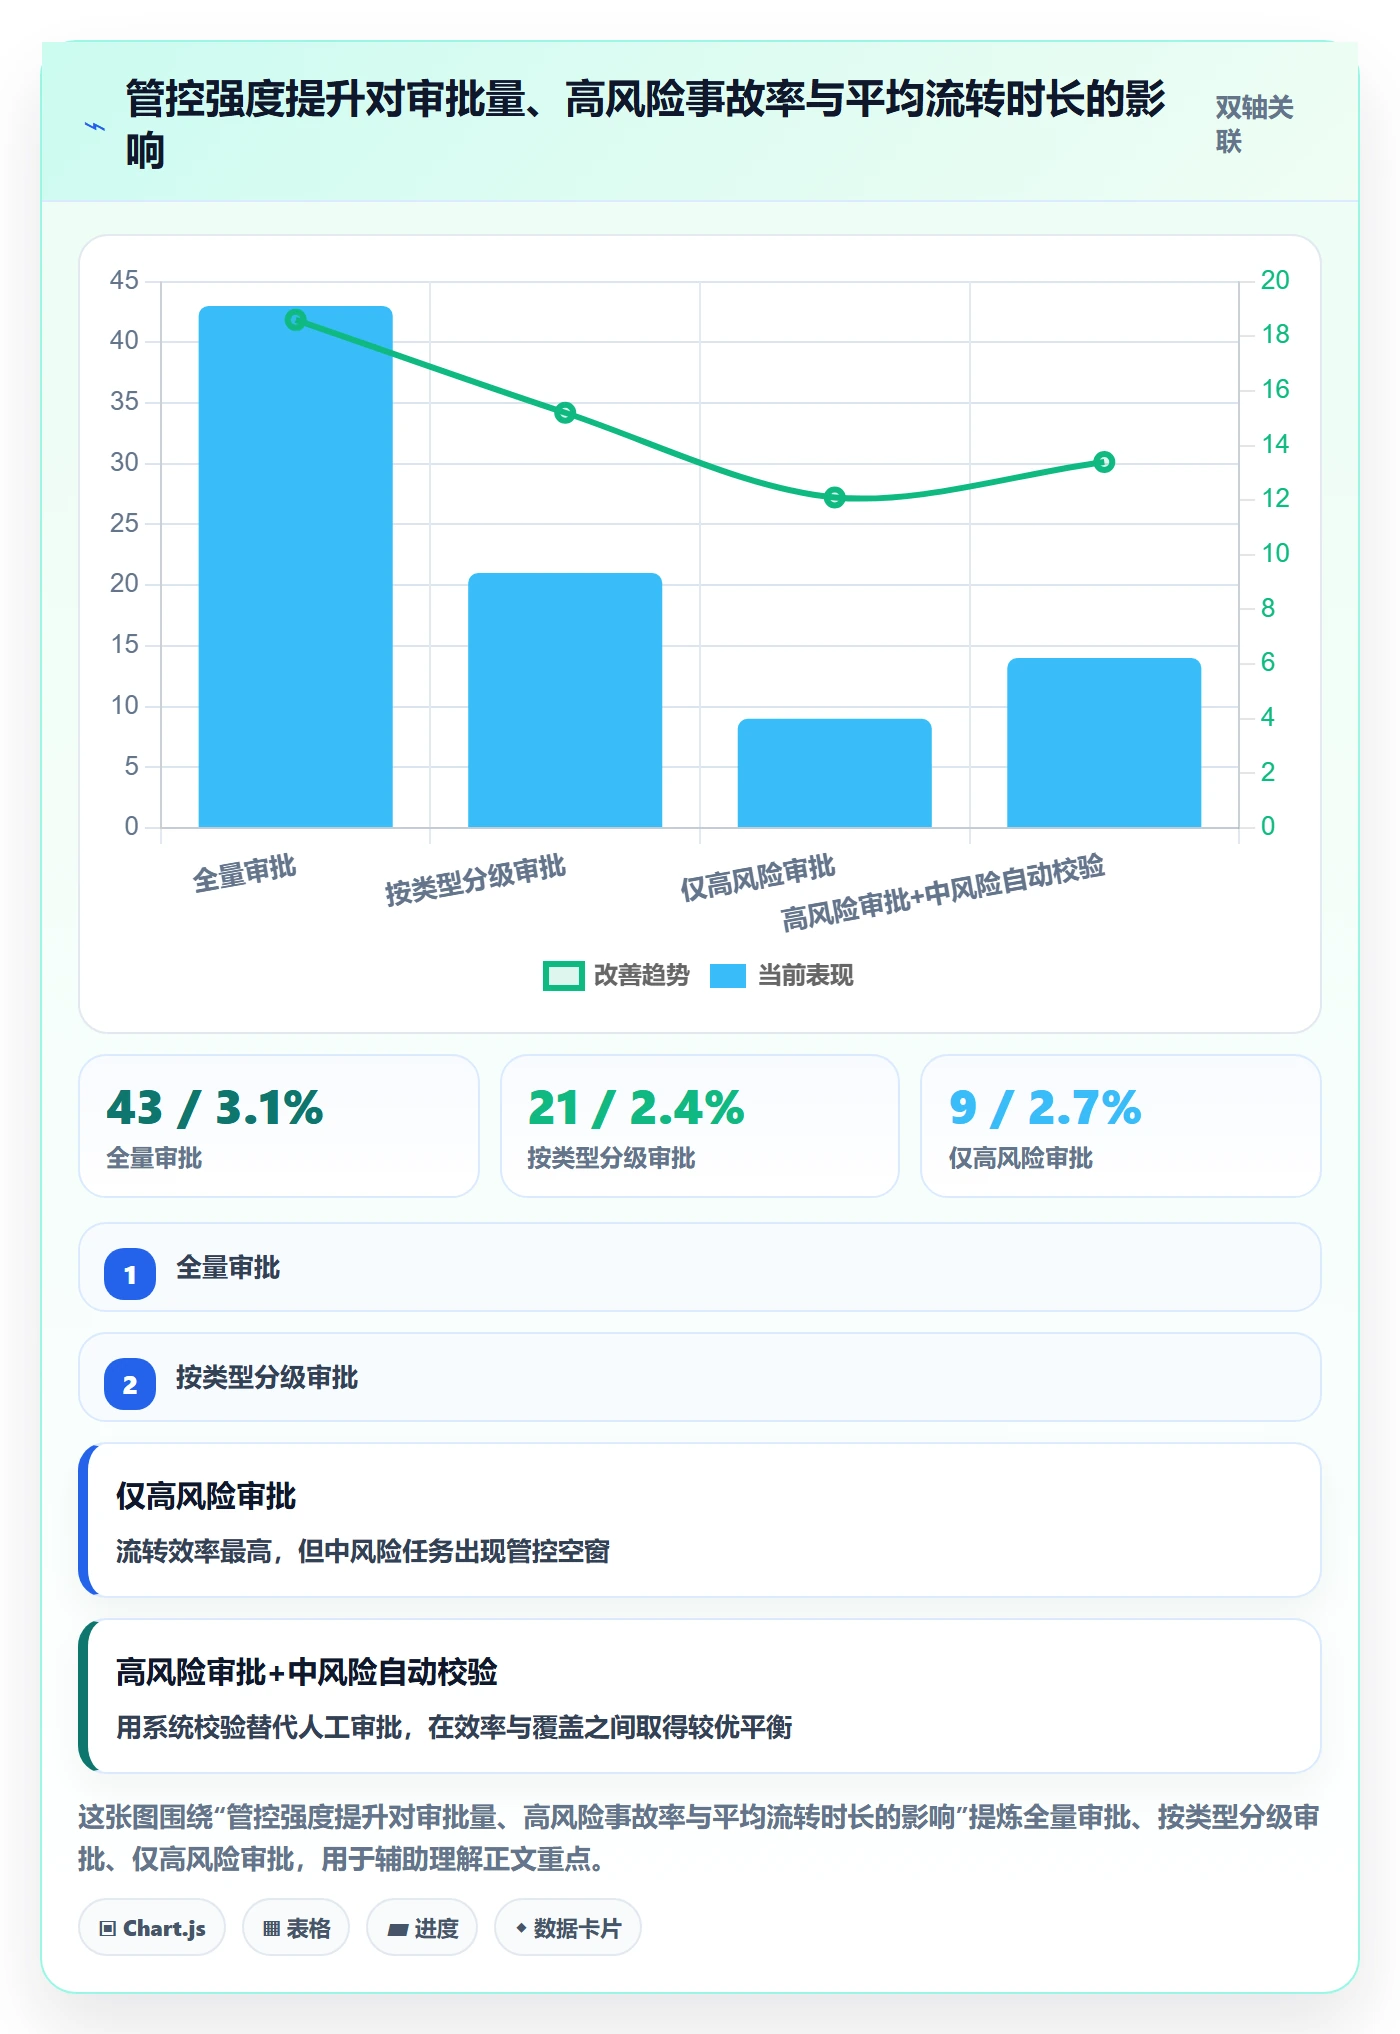The width and height of the screenshot is (1400, 2034).
Task: Click the line point above the 全量审批 bar
Action: (x=296, y=320)
